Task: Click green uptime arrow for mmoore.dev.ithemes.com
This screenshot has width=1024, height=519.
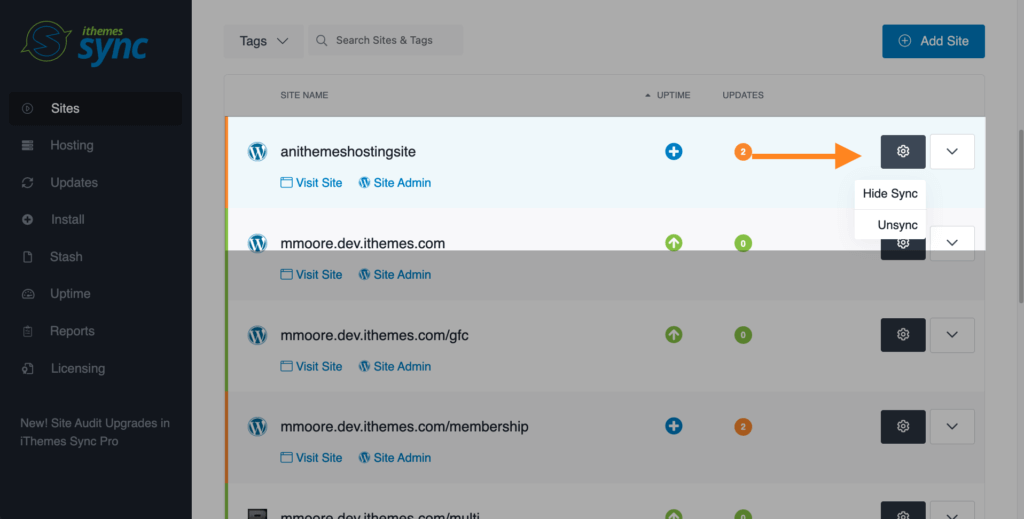Action: click(x=673, y=243)
